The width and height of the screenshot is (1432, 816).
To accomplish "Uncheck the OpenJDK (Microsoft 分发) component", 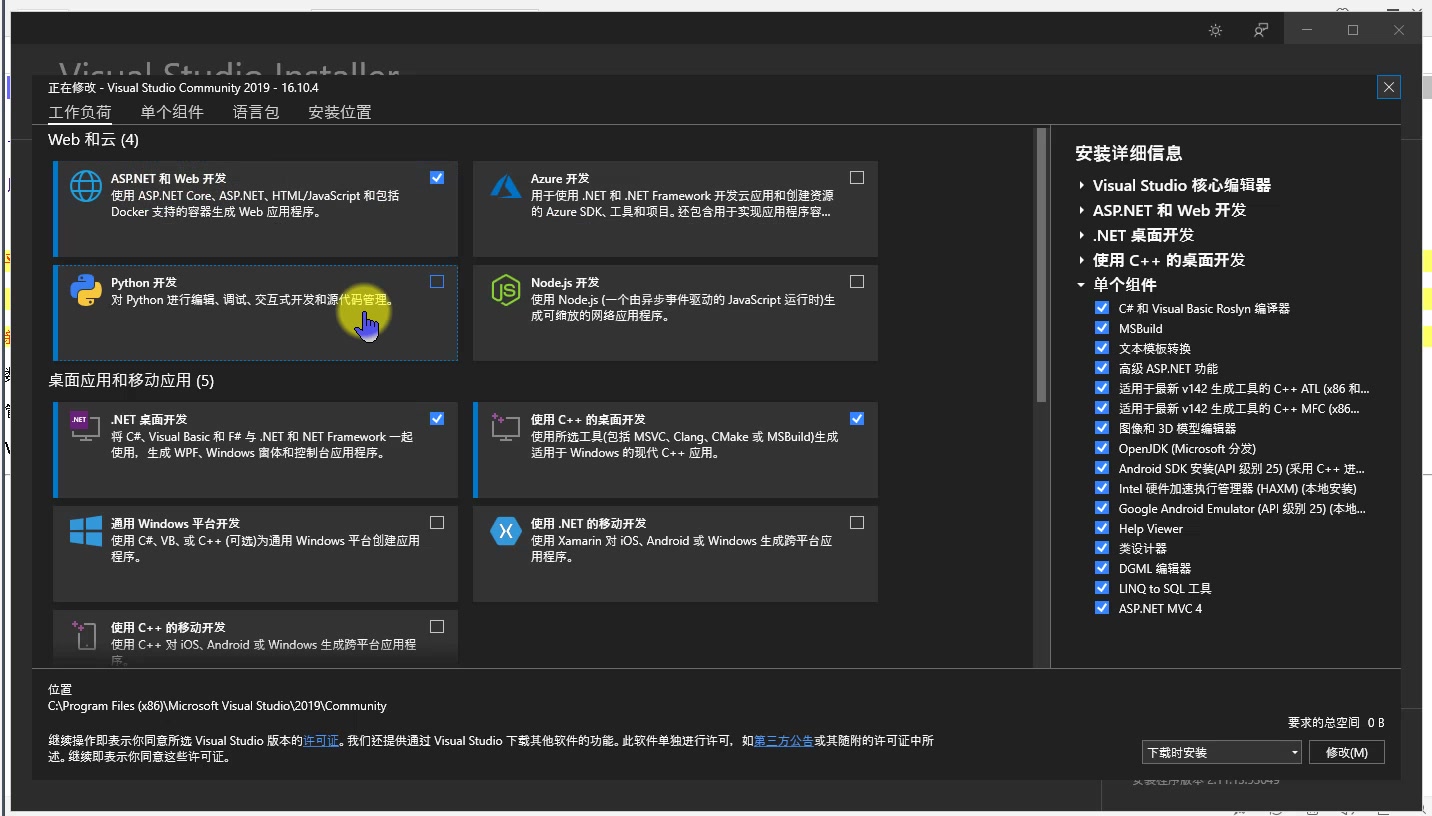I will pos(1102,448).
